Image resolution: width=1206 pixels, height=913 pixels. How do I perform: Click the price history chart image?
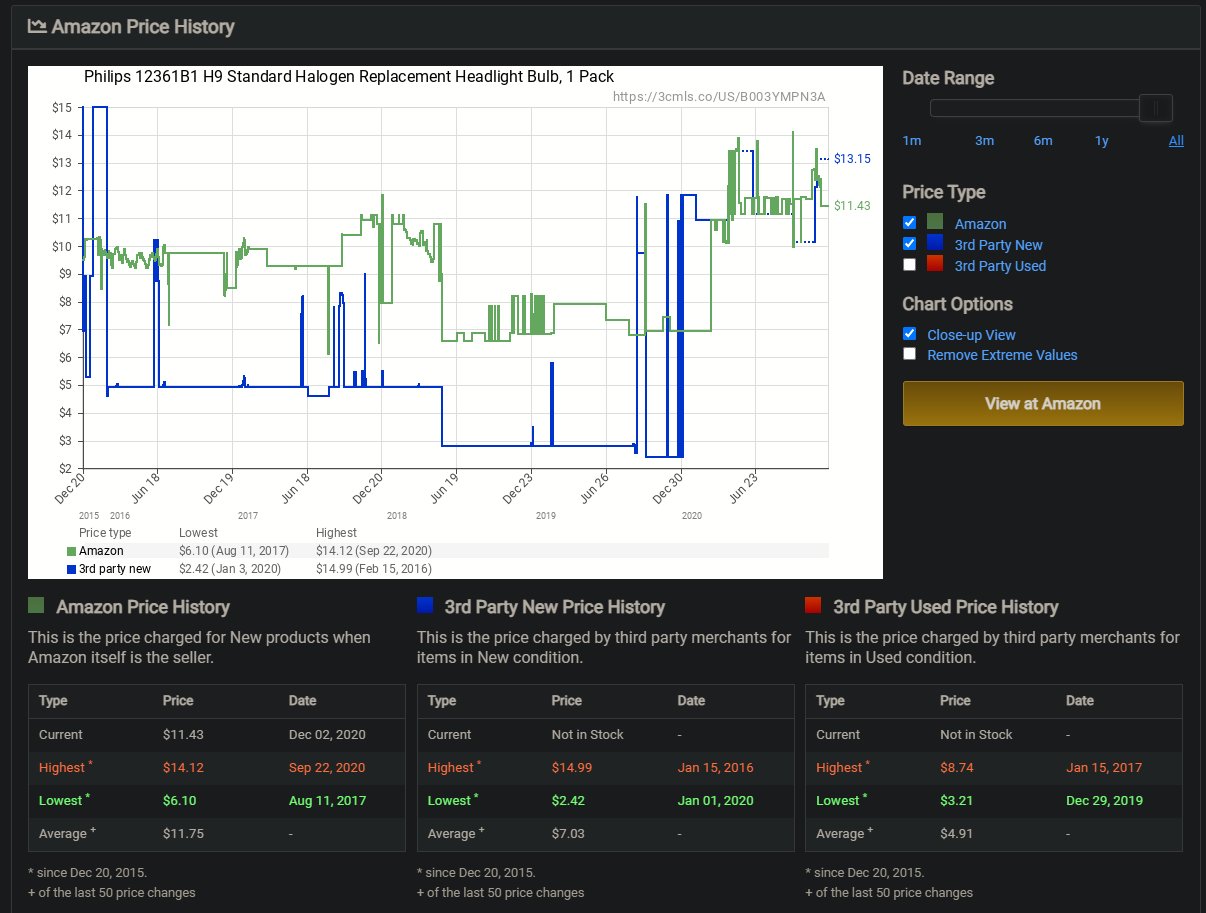tap(455, 322)
